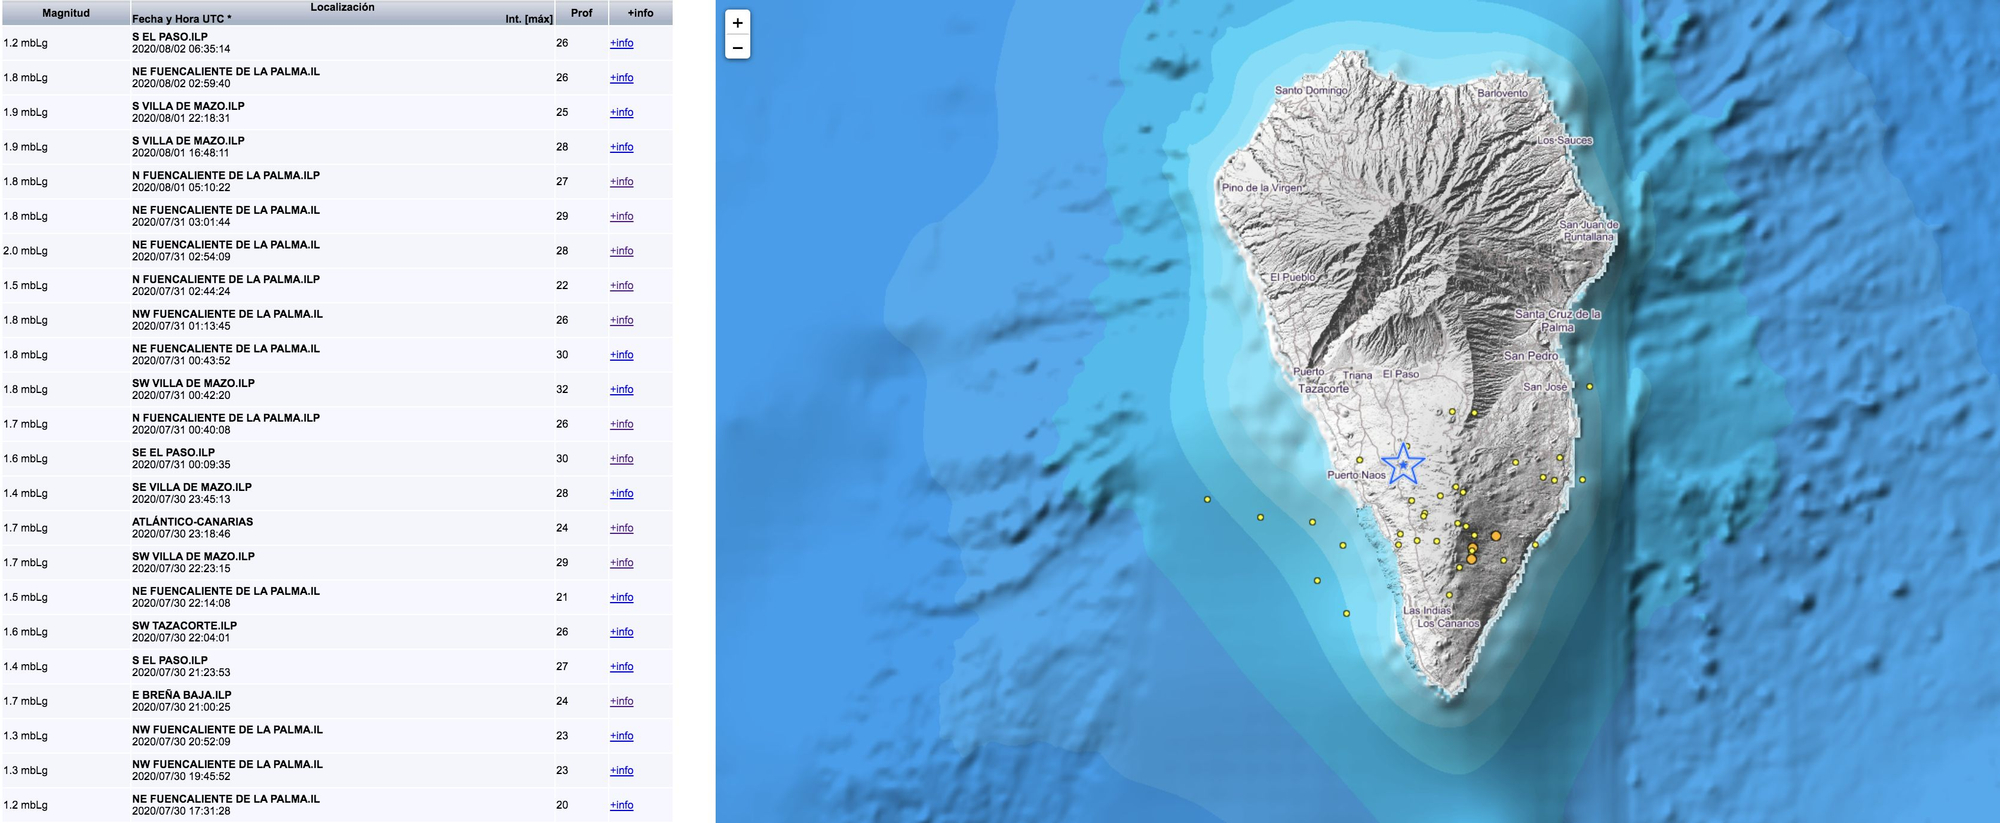Open +info for 2020/07/30 21:23:53 earthquake
Screen dimensions: 2000x823
click(x=622, y=667)
